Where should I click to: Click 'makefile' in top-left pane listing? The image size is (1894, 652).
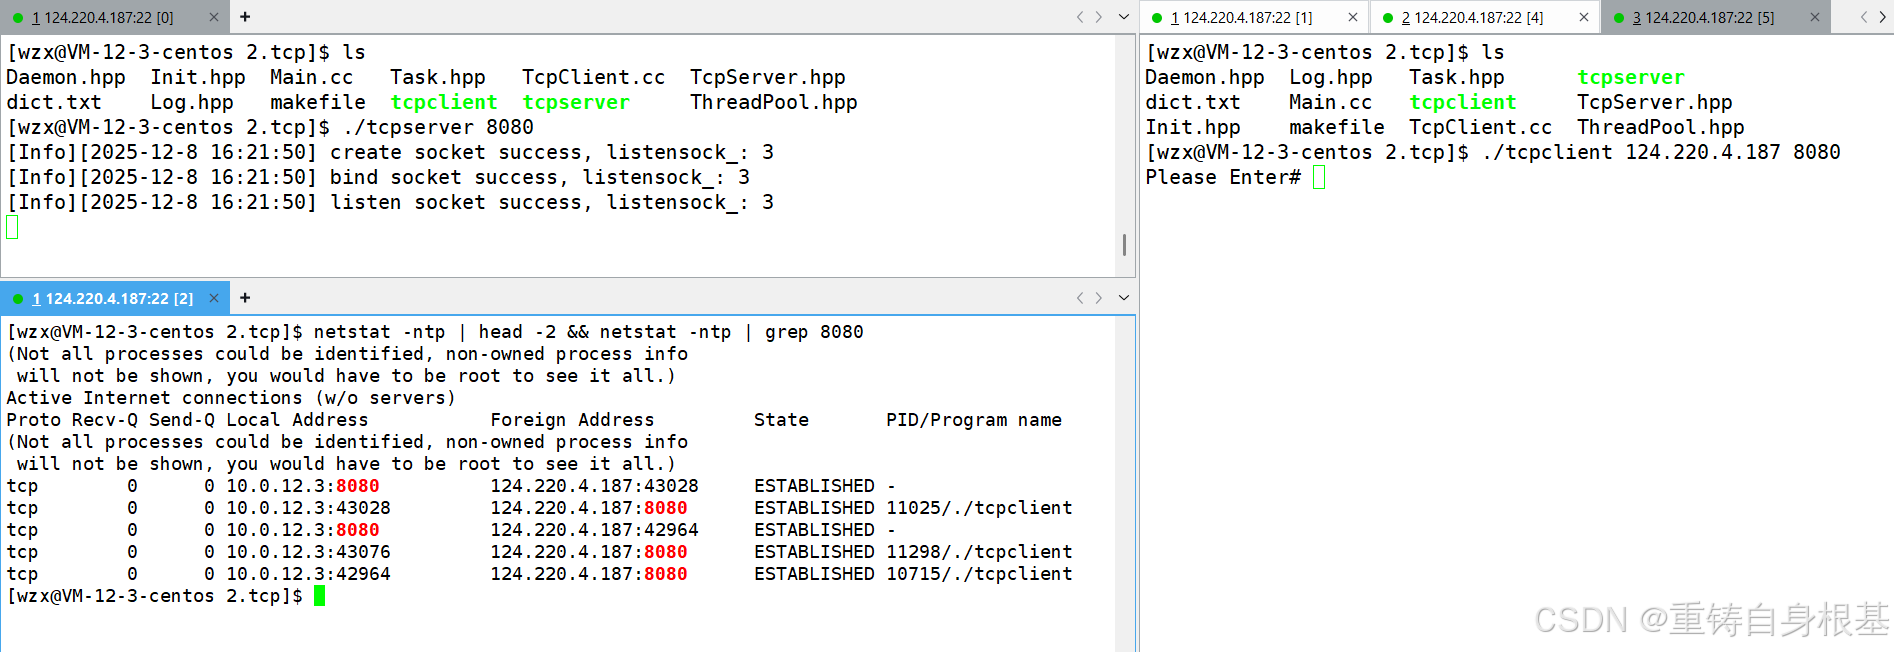318,102
